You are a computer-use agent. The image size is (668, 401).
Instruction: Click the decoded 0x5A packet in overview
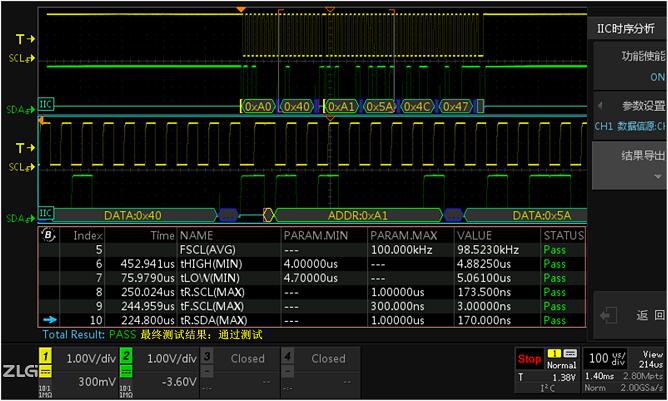coord(379,105)
